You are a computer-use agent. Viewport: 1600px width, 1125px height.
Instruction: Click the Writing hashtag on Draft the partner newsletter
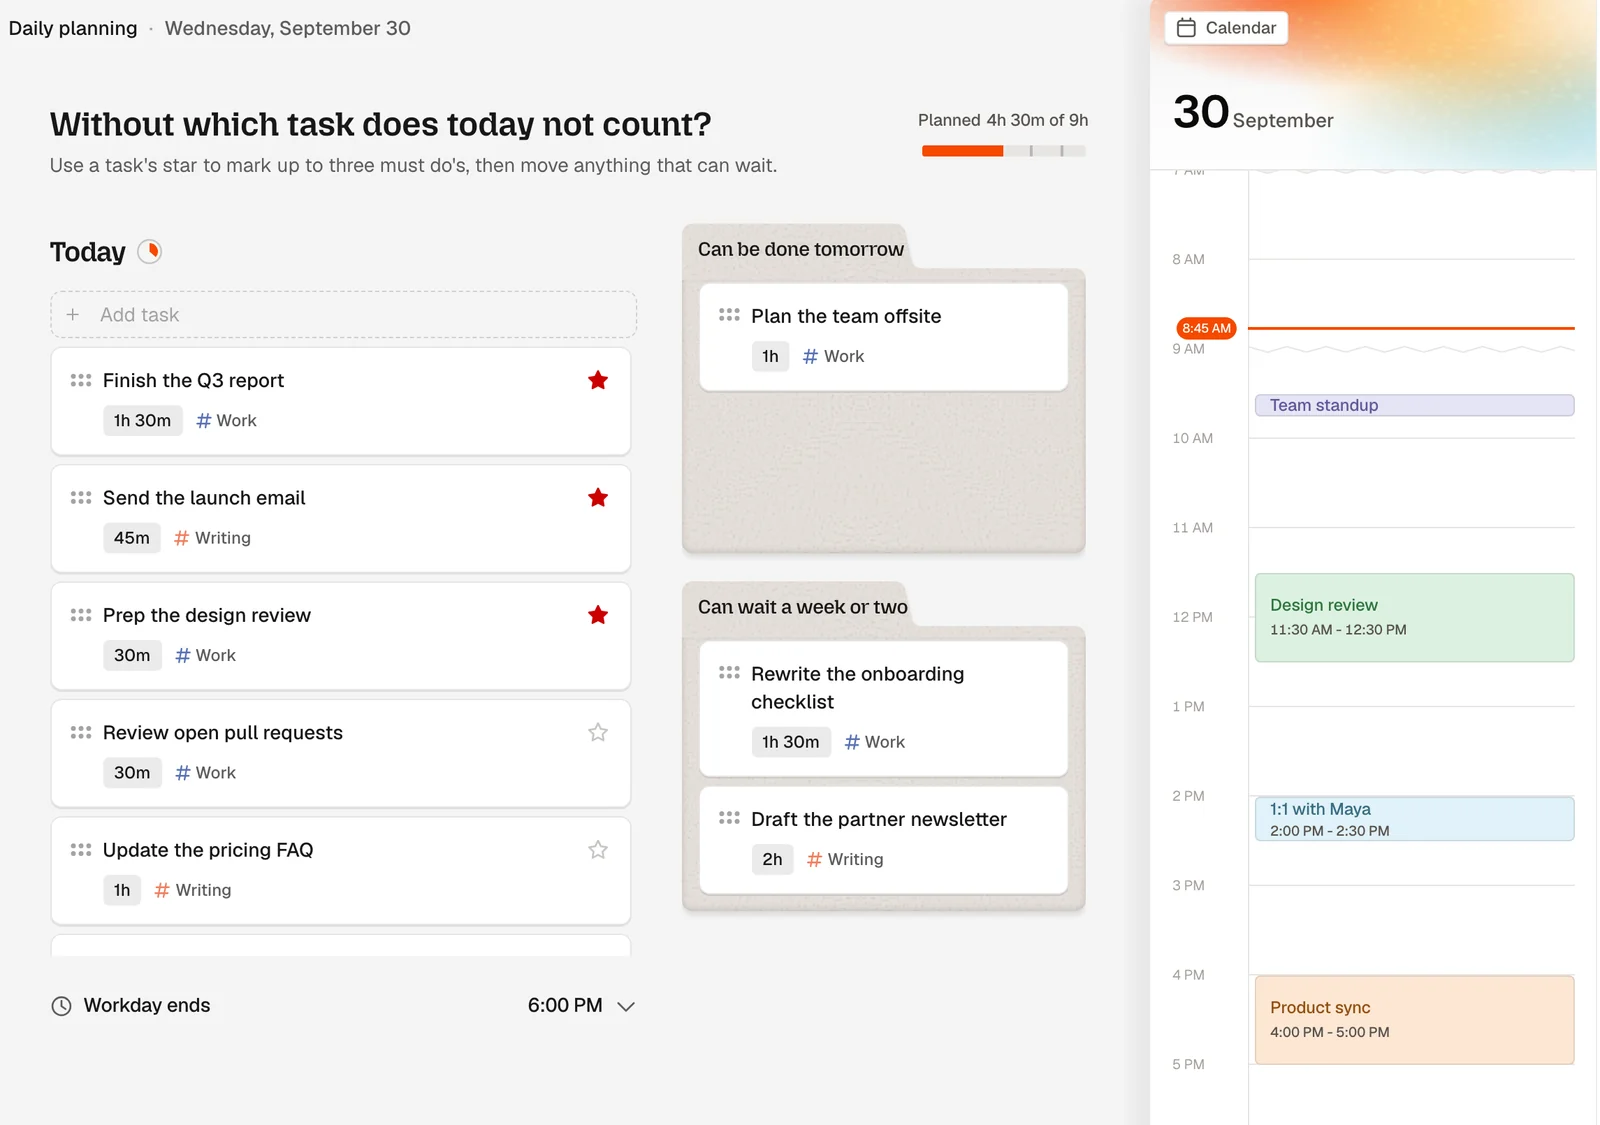[x=845, y=859]
